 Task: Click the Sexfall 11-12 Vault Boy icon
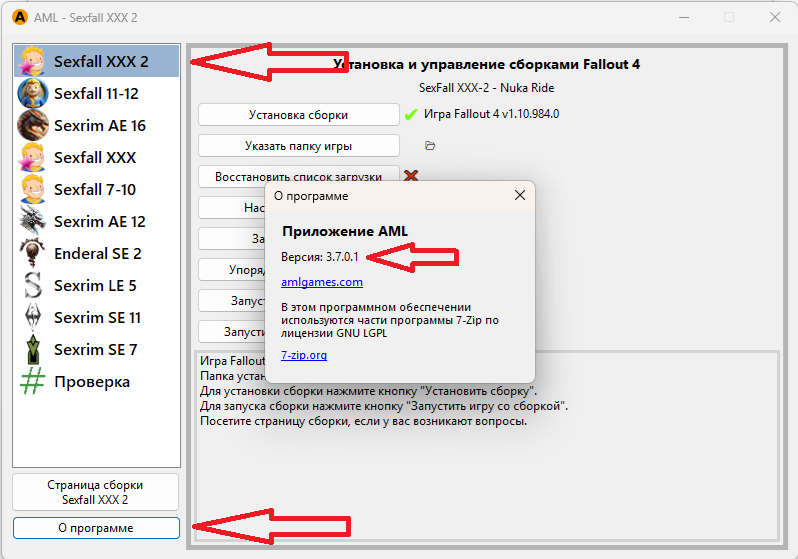33,93
